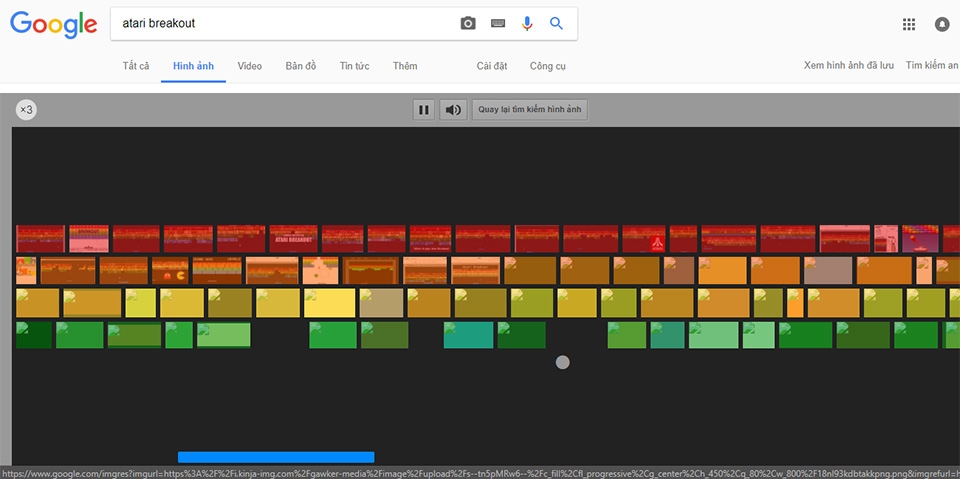Click the blue paddle
960x479 pixels.
pyautogui.click(x=276, y=457)
